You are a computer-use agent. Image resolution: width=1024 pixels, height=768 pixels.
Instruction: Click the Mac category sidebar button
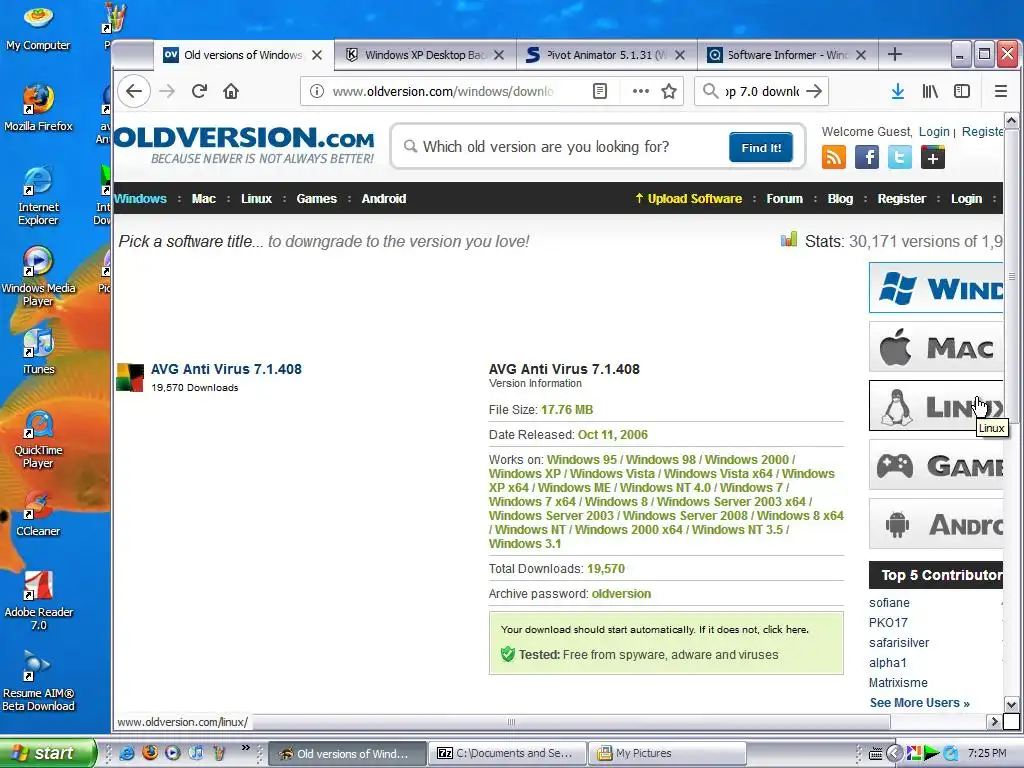pyautogui.click(x=936, y=347)
